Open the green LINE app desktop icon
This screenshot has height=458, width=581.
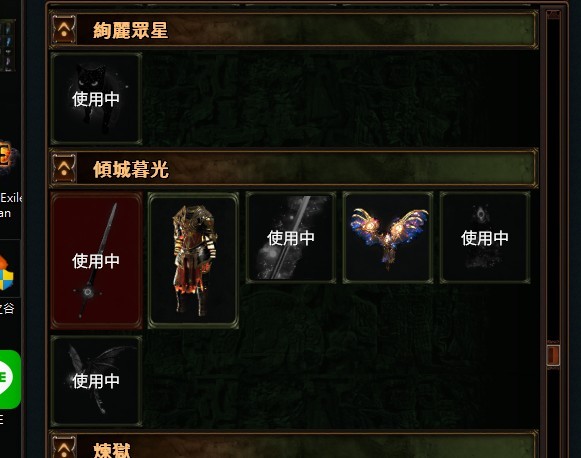click(x=8, y=379)
